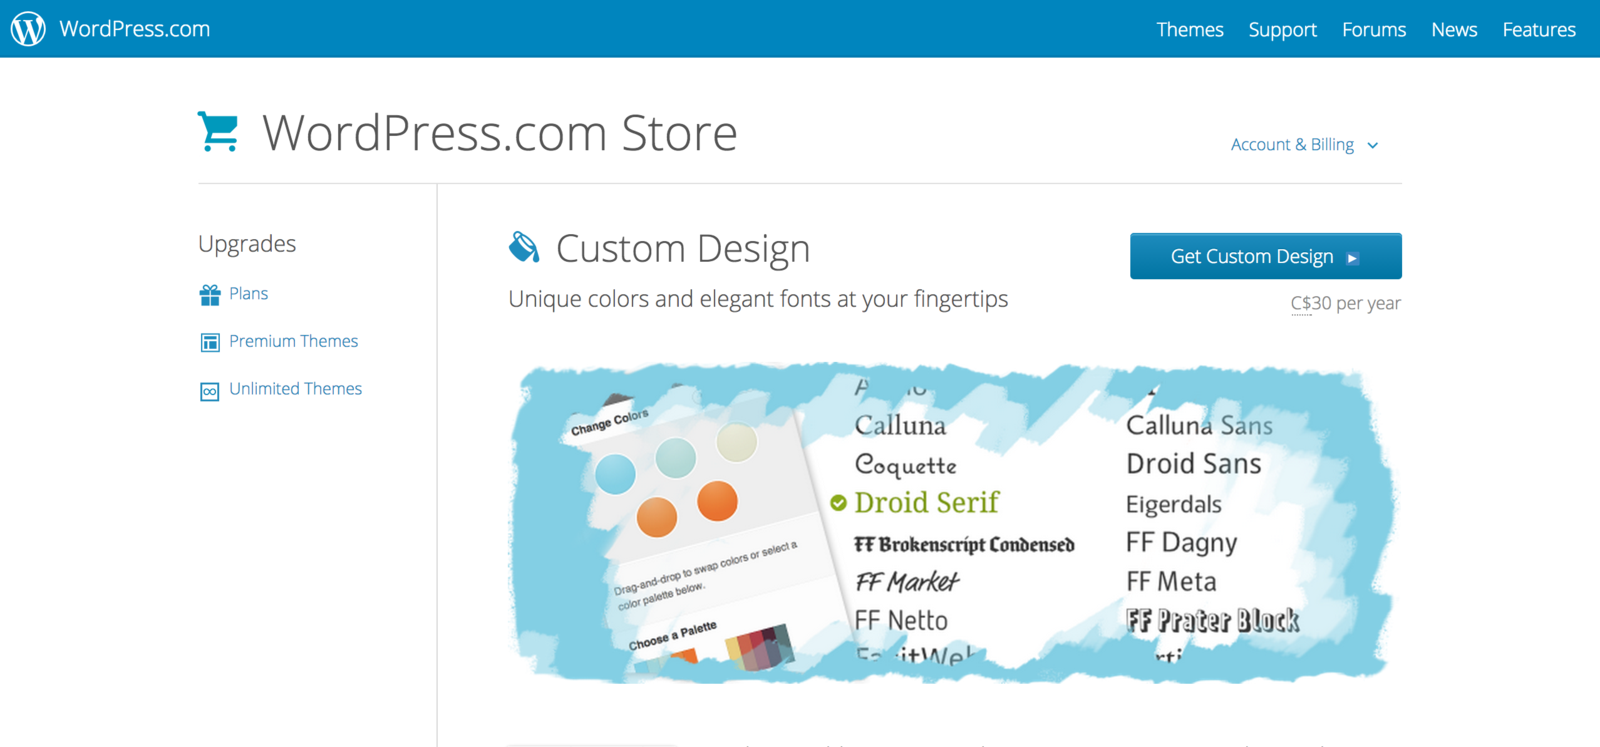Open the Premium Themes link
The image size is (1600, 747).
(293, 341)
